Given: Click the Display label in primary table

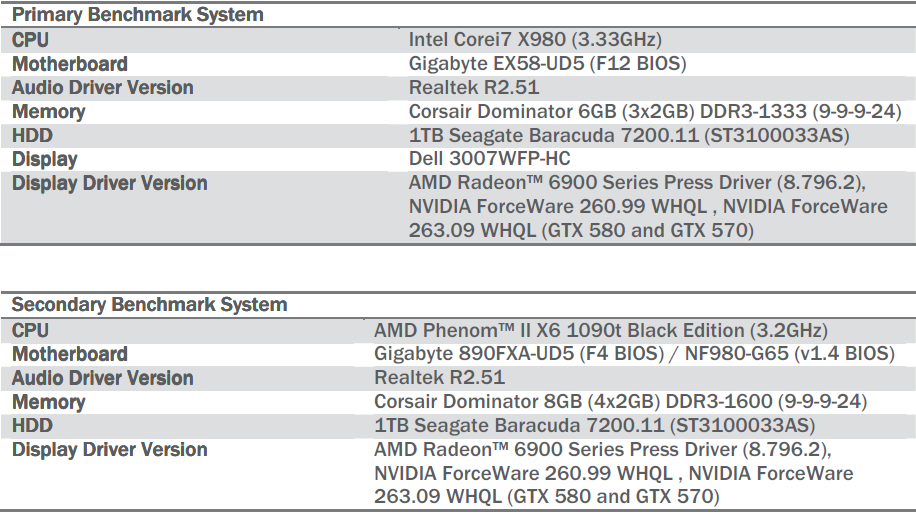Looking at the screenshot, I should pyautogui.click(x=45, y=159).
